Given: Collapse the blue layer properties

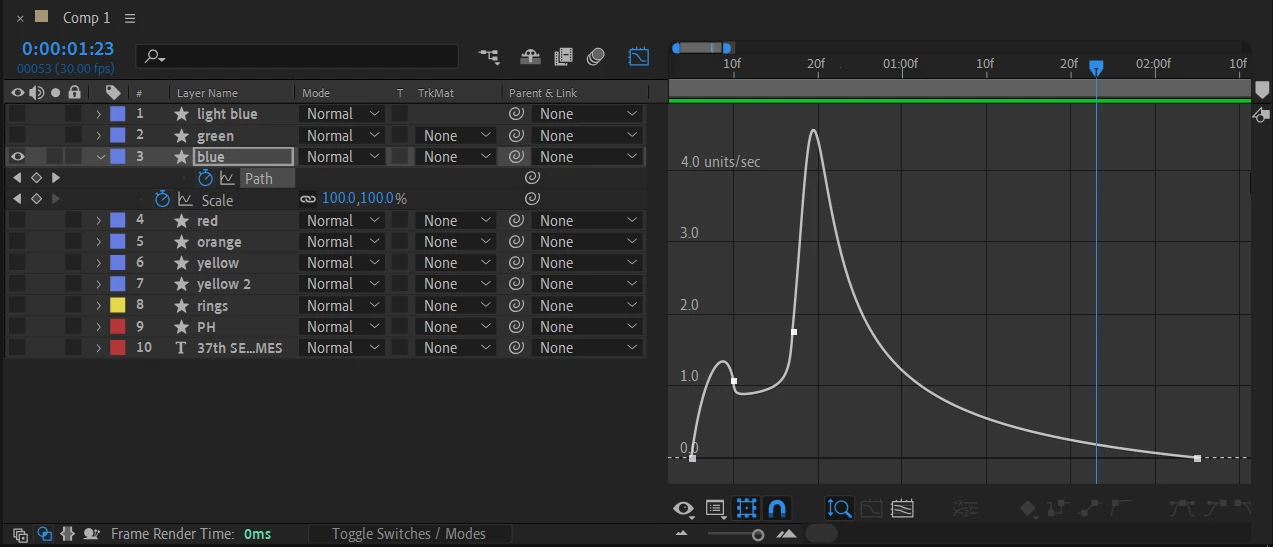Looking at the screenshot, I should (100, 156).
